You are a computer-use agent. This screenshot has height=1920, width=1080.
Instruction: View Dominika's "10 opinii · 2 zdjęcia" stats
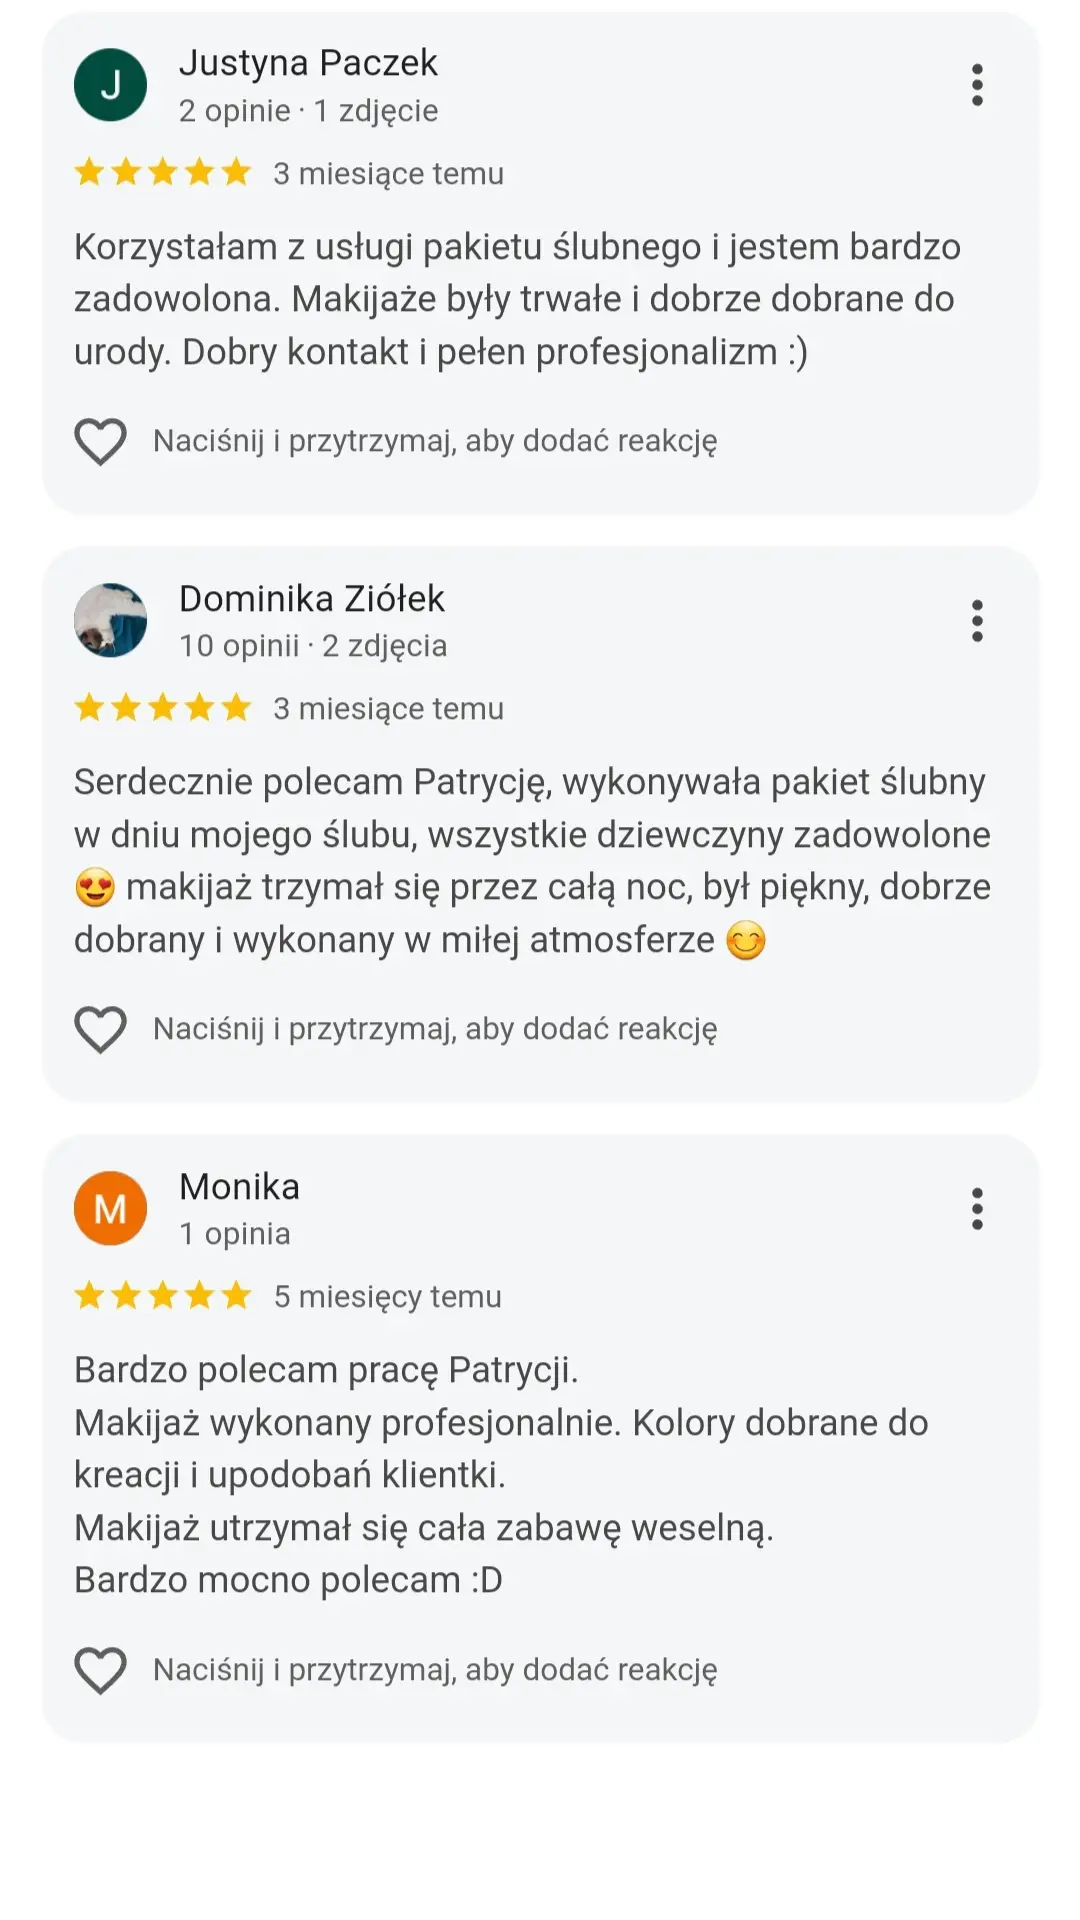pyautogui.click(x=312, y=646)
